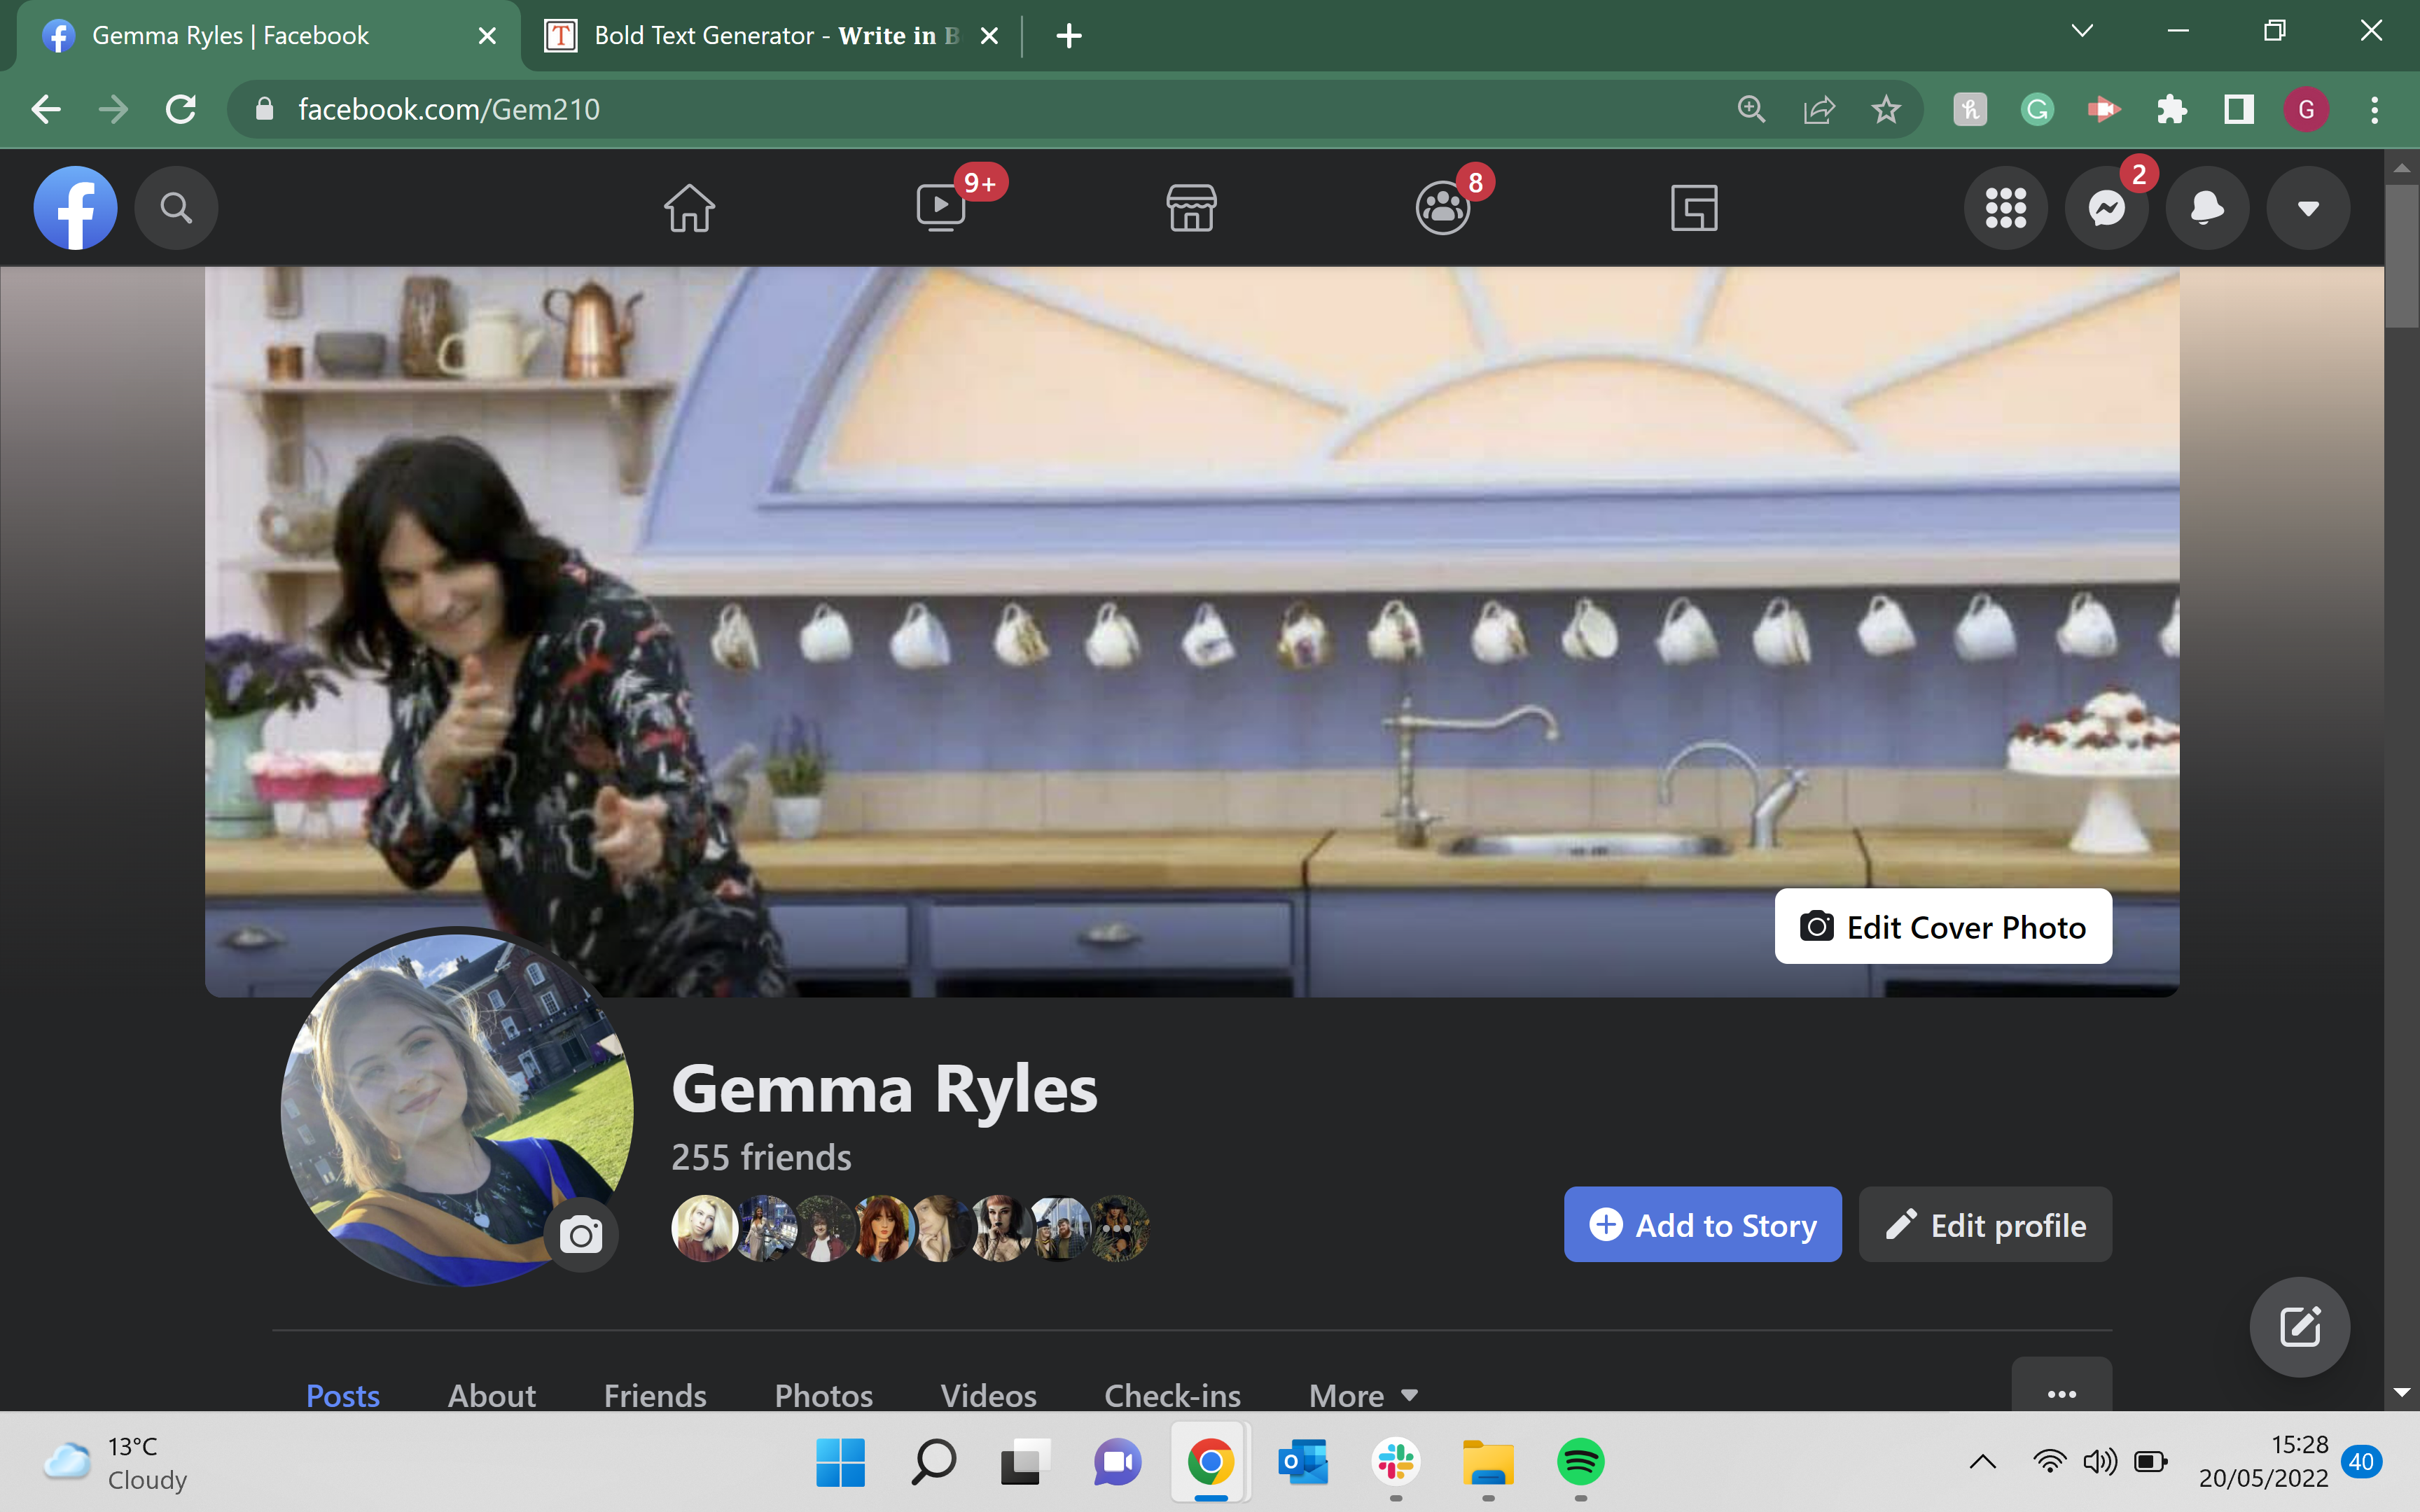The width and height of the screenshot is (2420, 1512).
Task: Open the Extensions puzzle piece menu
Action: point(2171,109)
